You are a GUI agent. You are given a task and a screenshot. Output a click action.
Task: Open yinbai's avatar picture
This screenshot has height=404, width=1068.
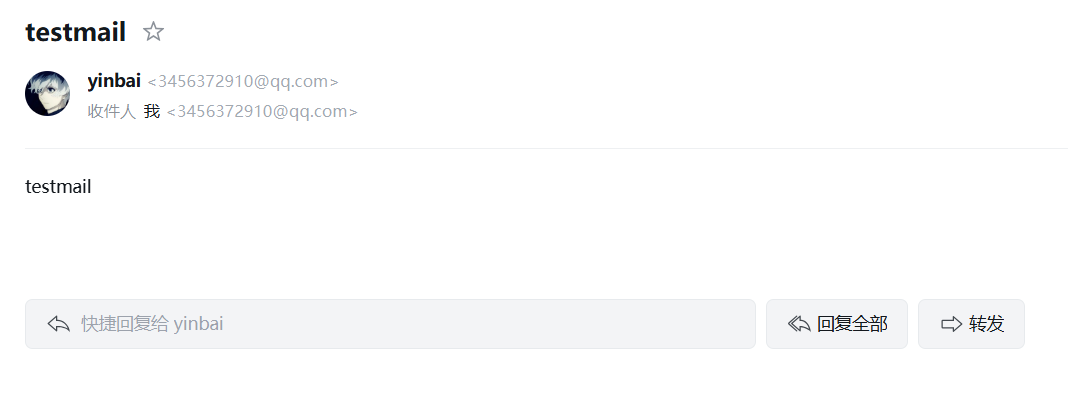[47, 93]
